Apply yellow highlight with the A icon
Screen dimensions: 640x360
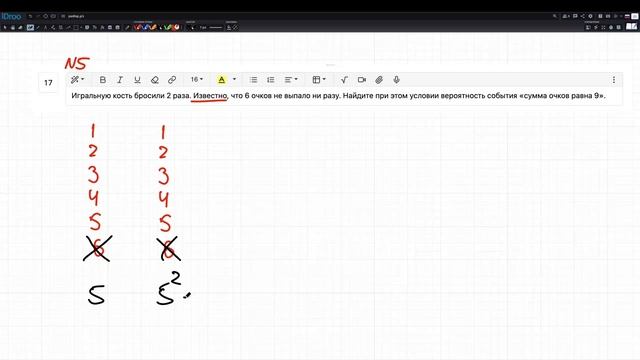tap(222, 80)
